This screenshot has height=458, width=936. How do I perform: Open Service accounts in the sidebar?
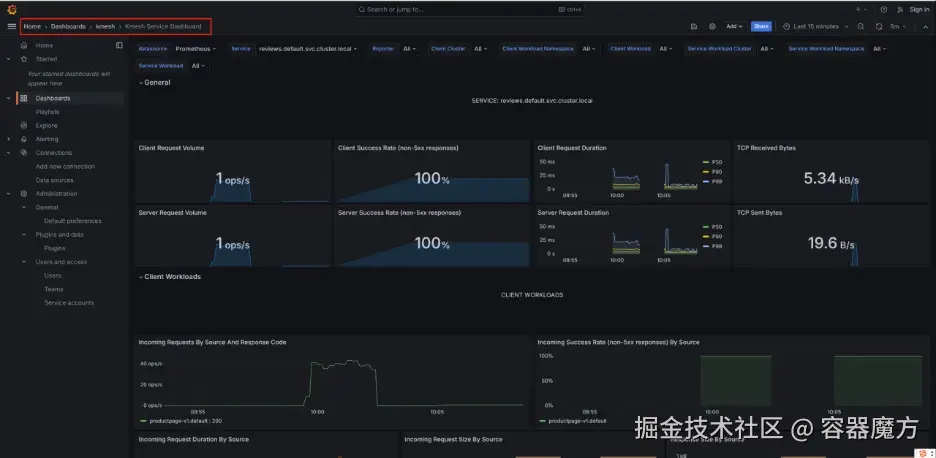pos(69,303)
